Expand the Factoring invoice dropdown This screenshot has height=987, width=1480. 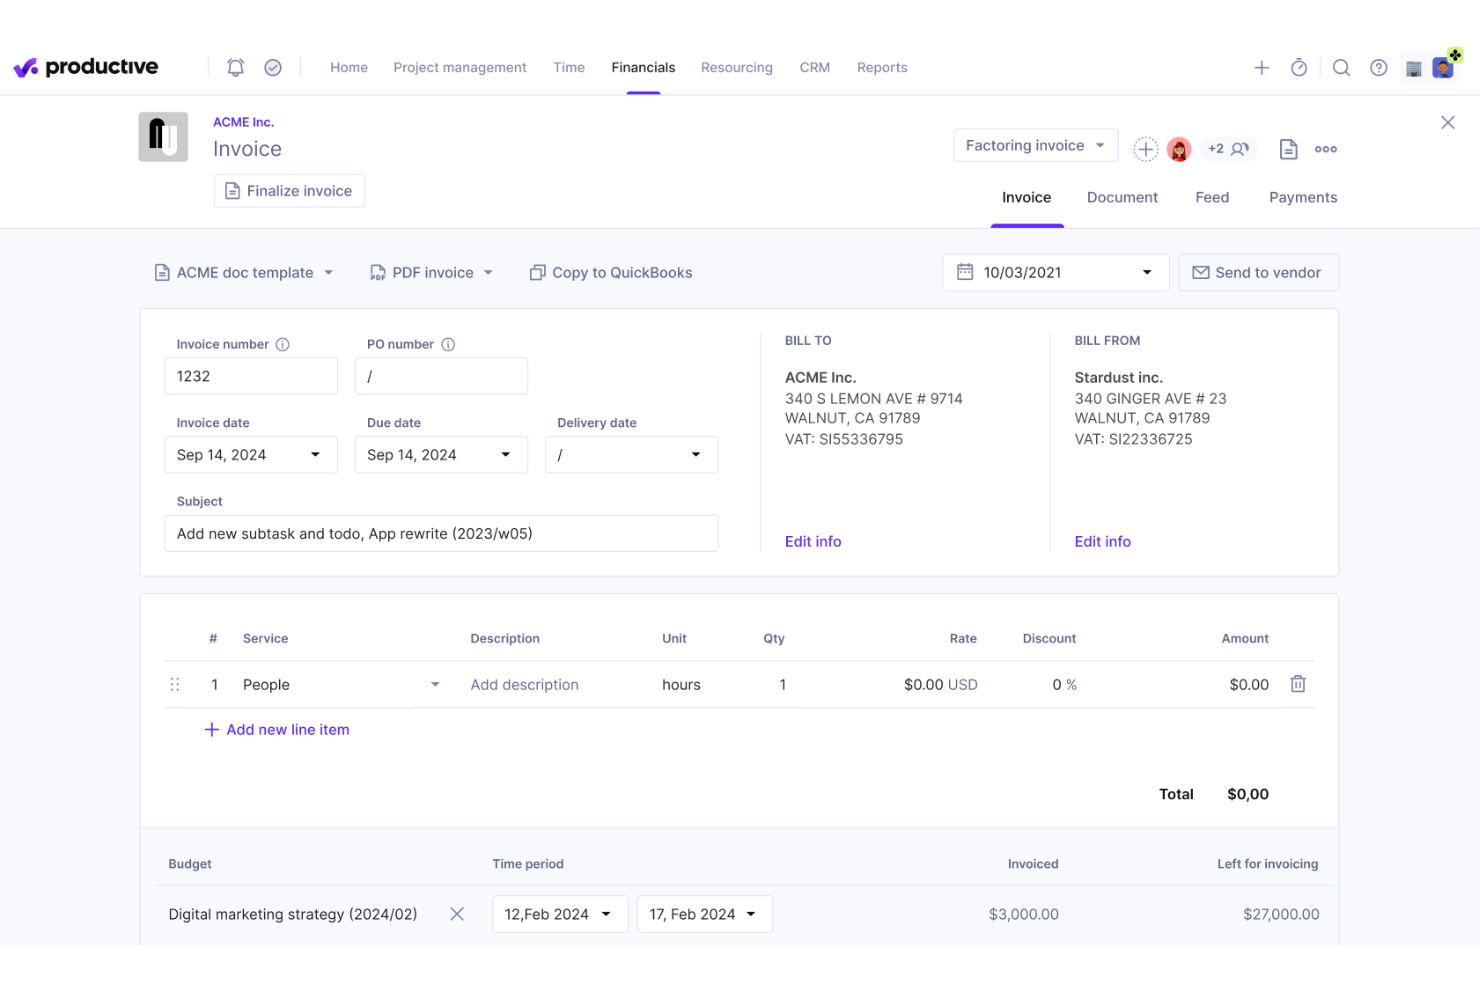[1036, 146]
